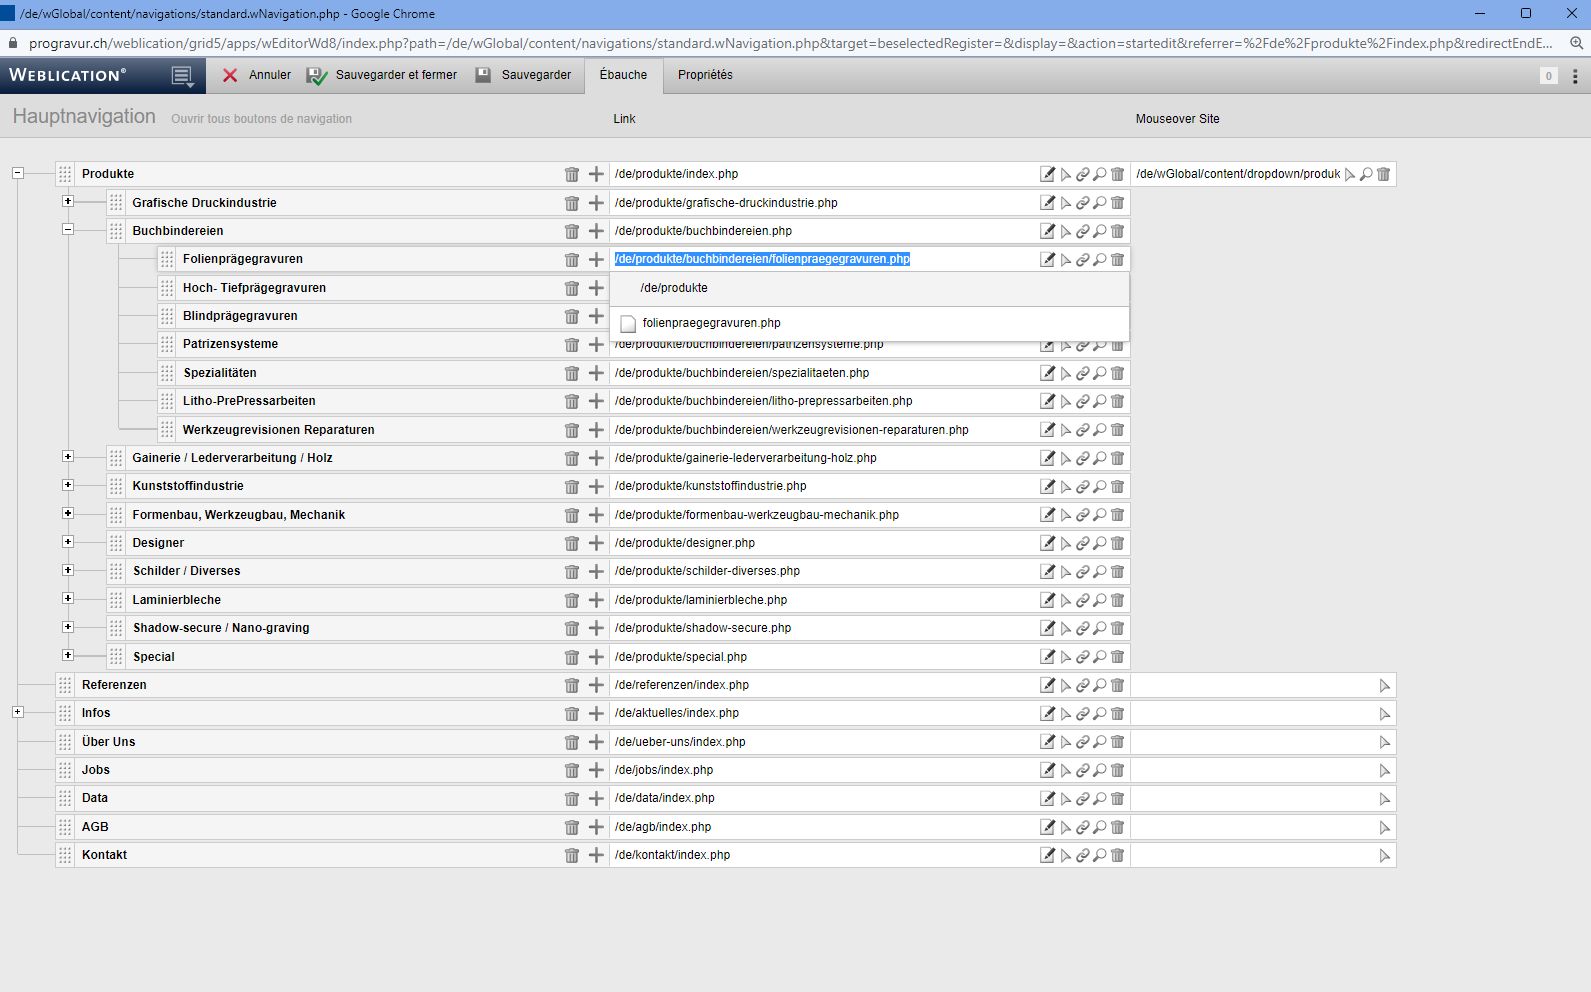Delete the Produkte mouseover site path
1591x992 pixels.
(x=1384, y=175)
